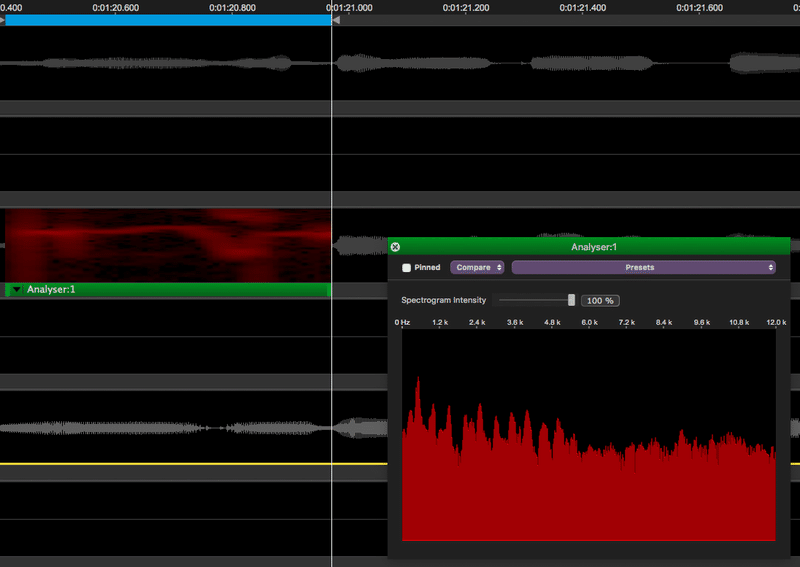
Task: Click timeline ruler at 0:01:20.600
Action: coord(115,8)
